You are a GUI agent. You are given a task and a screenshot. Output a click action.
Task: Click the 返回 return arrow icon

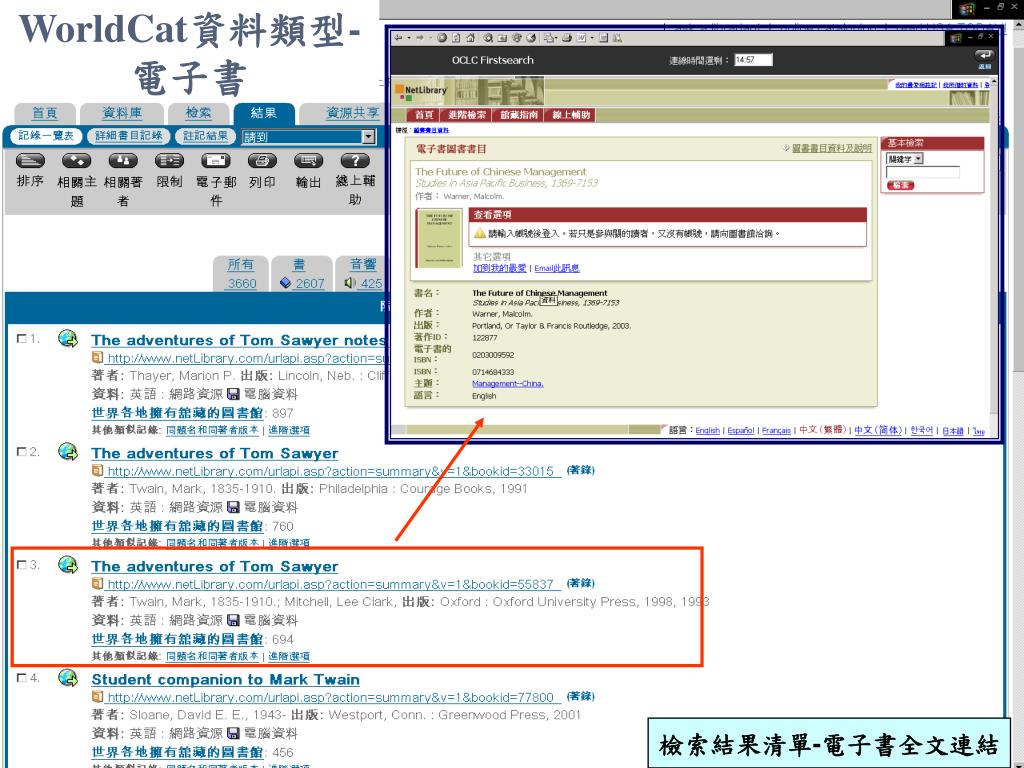coord(984,56)
